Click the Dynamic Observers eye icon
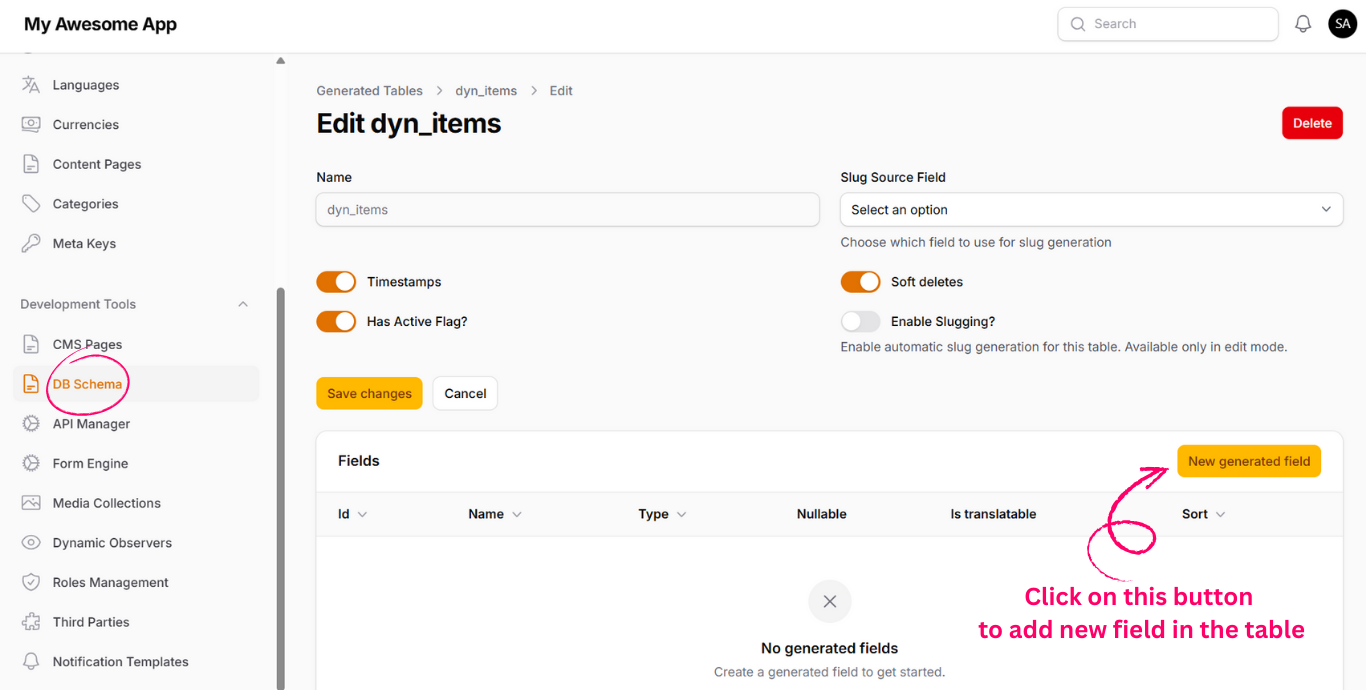Viewport: 1366px width, 690px height. coord(31,543)
